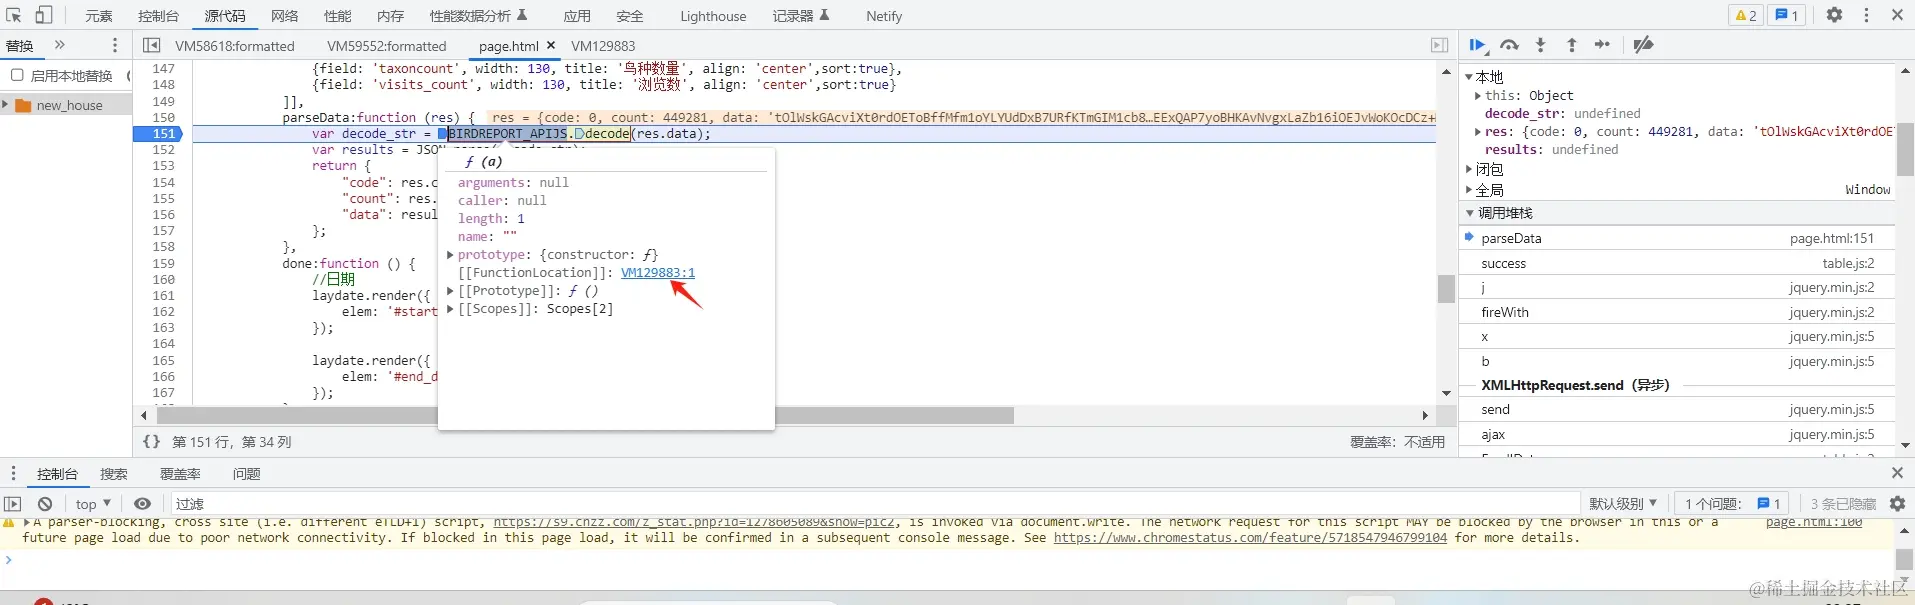Screen dimensions: 1915x605
Task: Step out of current function
Action: [1571, 45]
